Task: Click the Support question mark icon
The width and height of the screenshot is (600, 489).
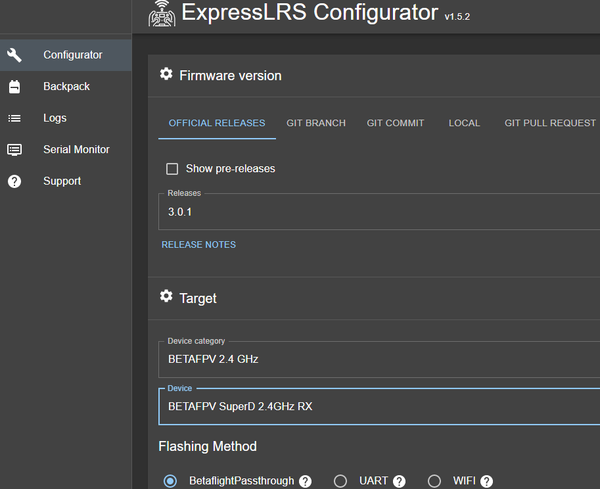Action: coord(15,181)
